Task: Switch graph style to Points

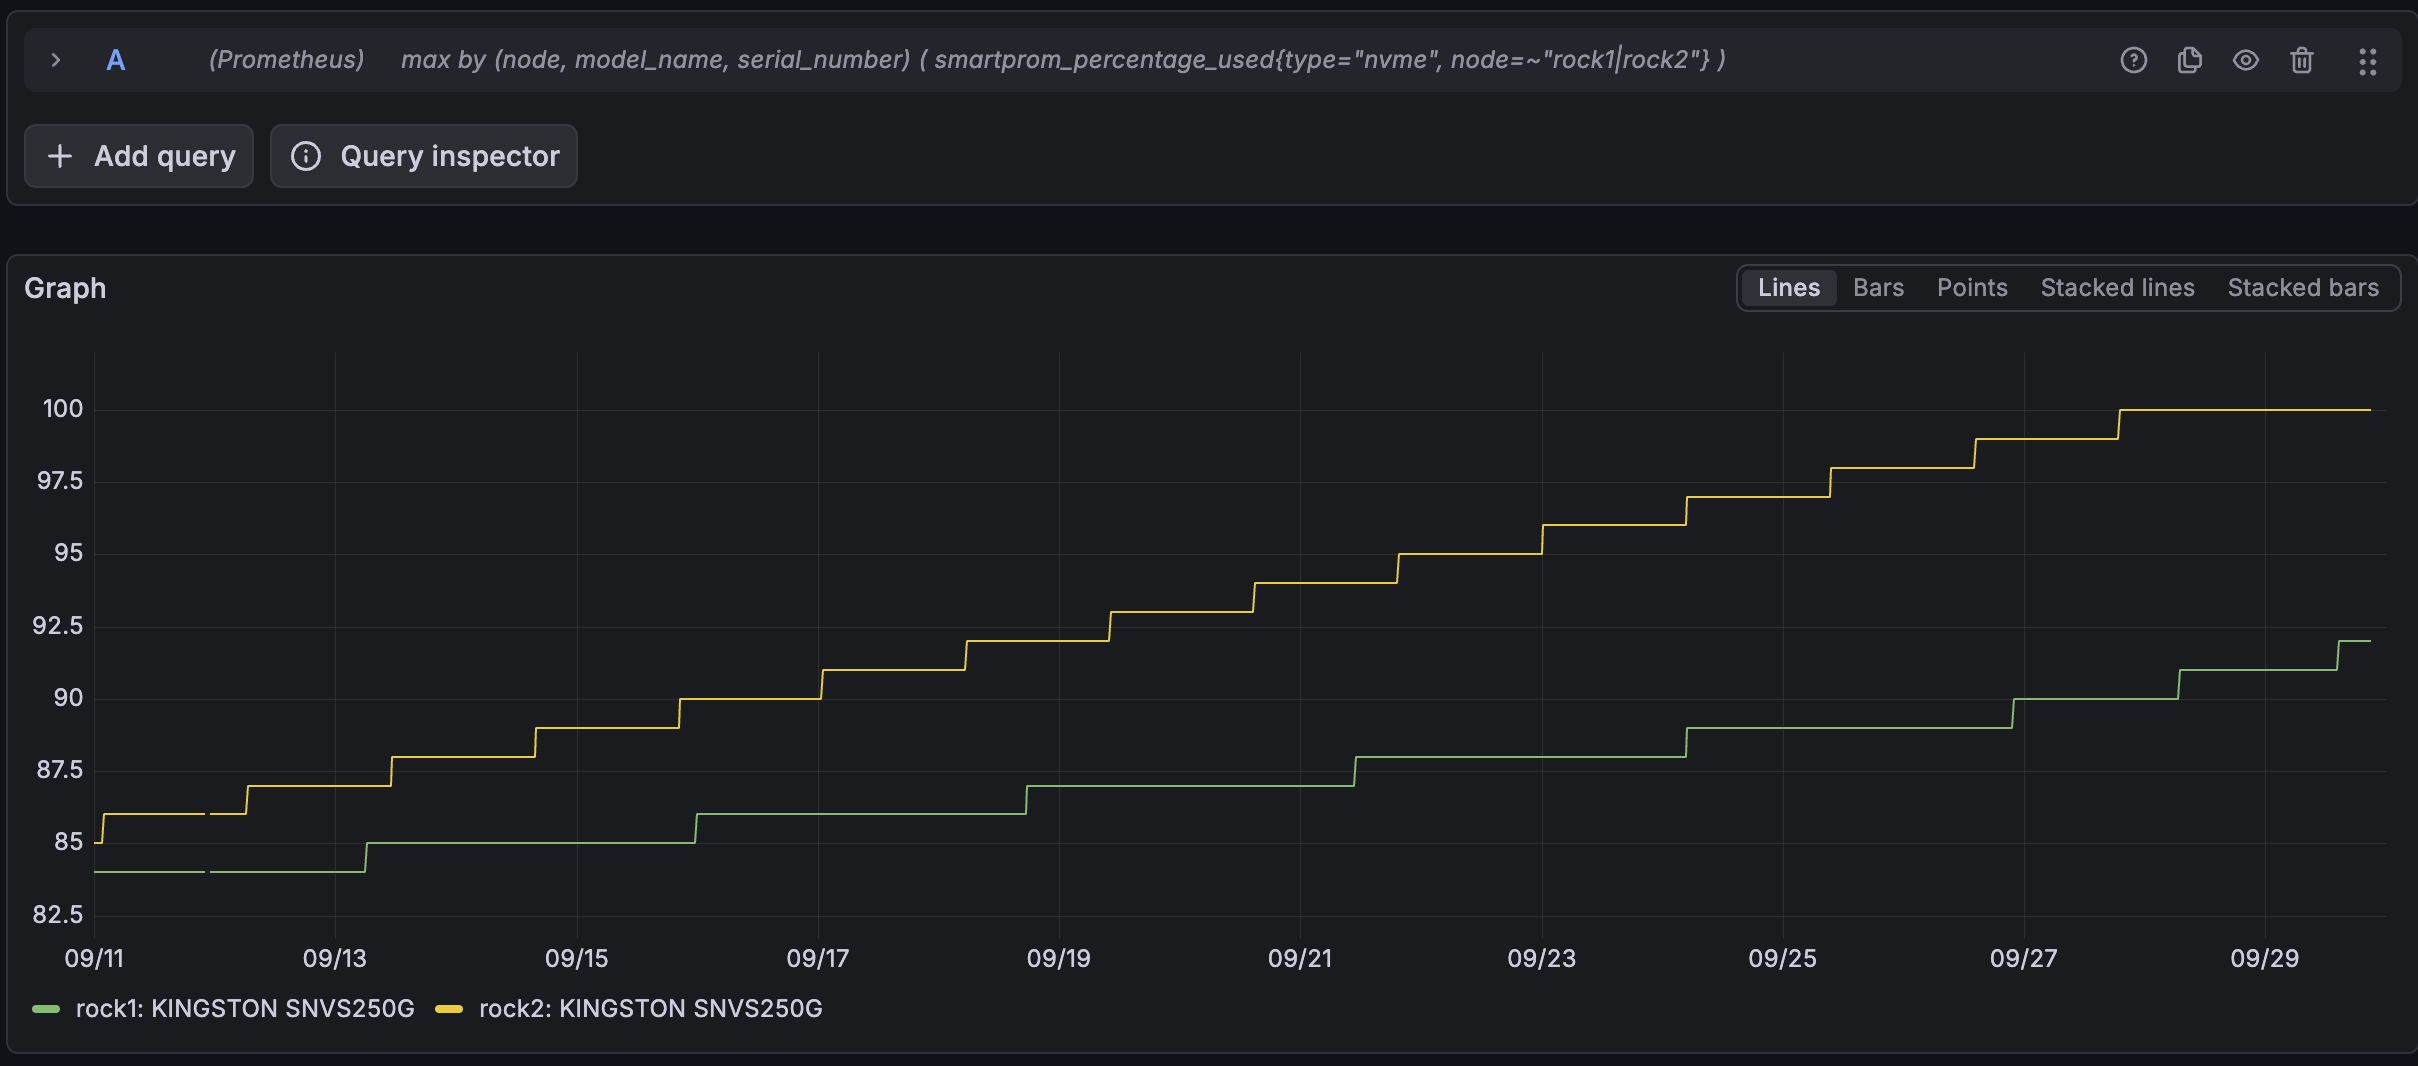Action: click(1972, 288)
